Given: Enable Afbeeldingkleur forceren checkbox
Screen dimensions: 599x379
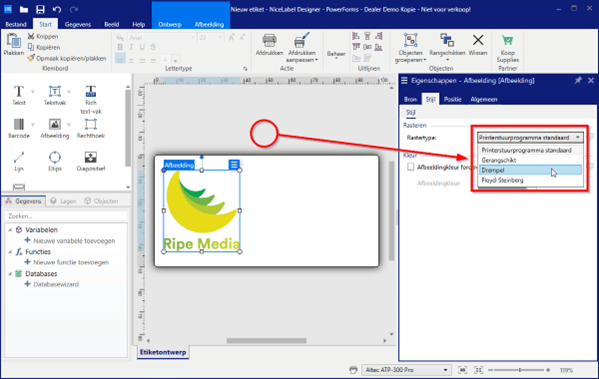Looking at the screenshot, I should (x=411, y=167).
